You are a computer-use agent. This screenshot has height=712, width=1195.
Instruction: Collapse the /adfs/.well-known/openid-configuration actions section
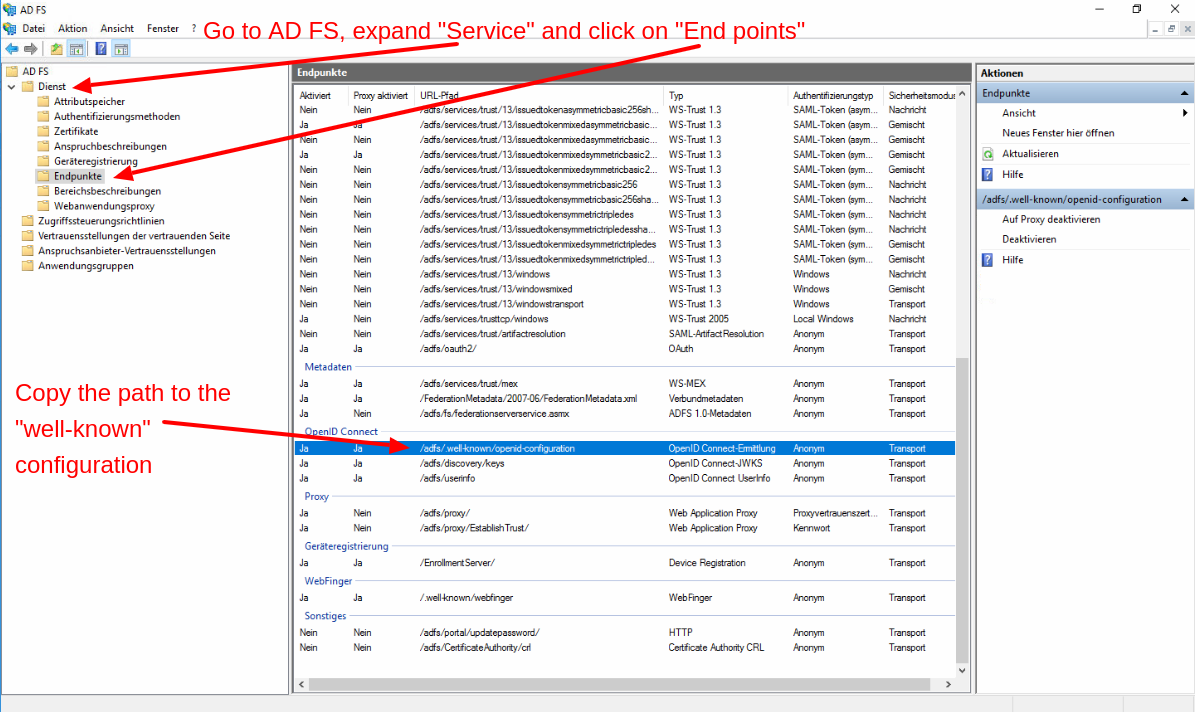[x=1184, y=200]
